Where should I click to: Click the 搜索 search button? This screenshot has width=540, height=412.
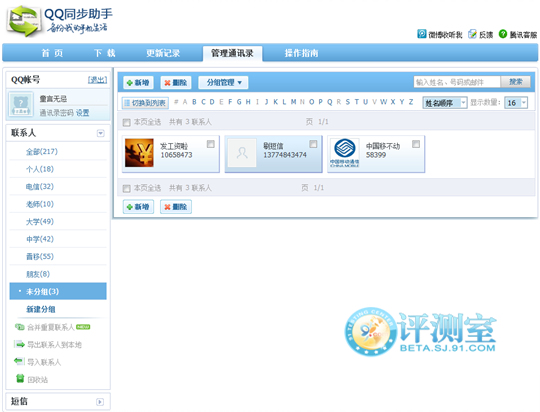[x=516, y=82]
